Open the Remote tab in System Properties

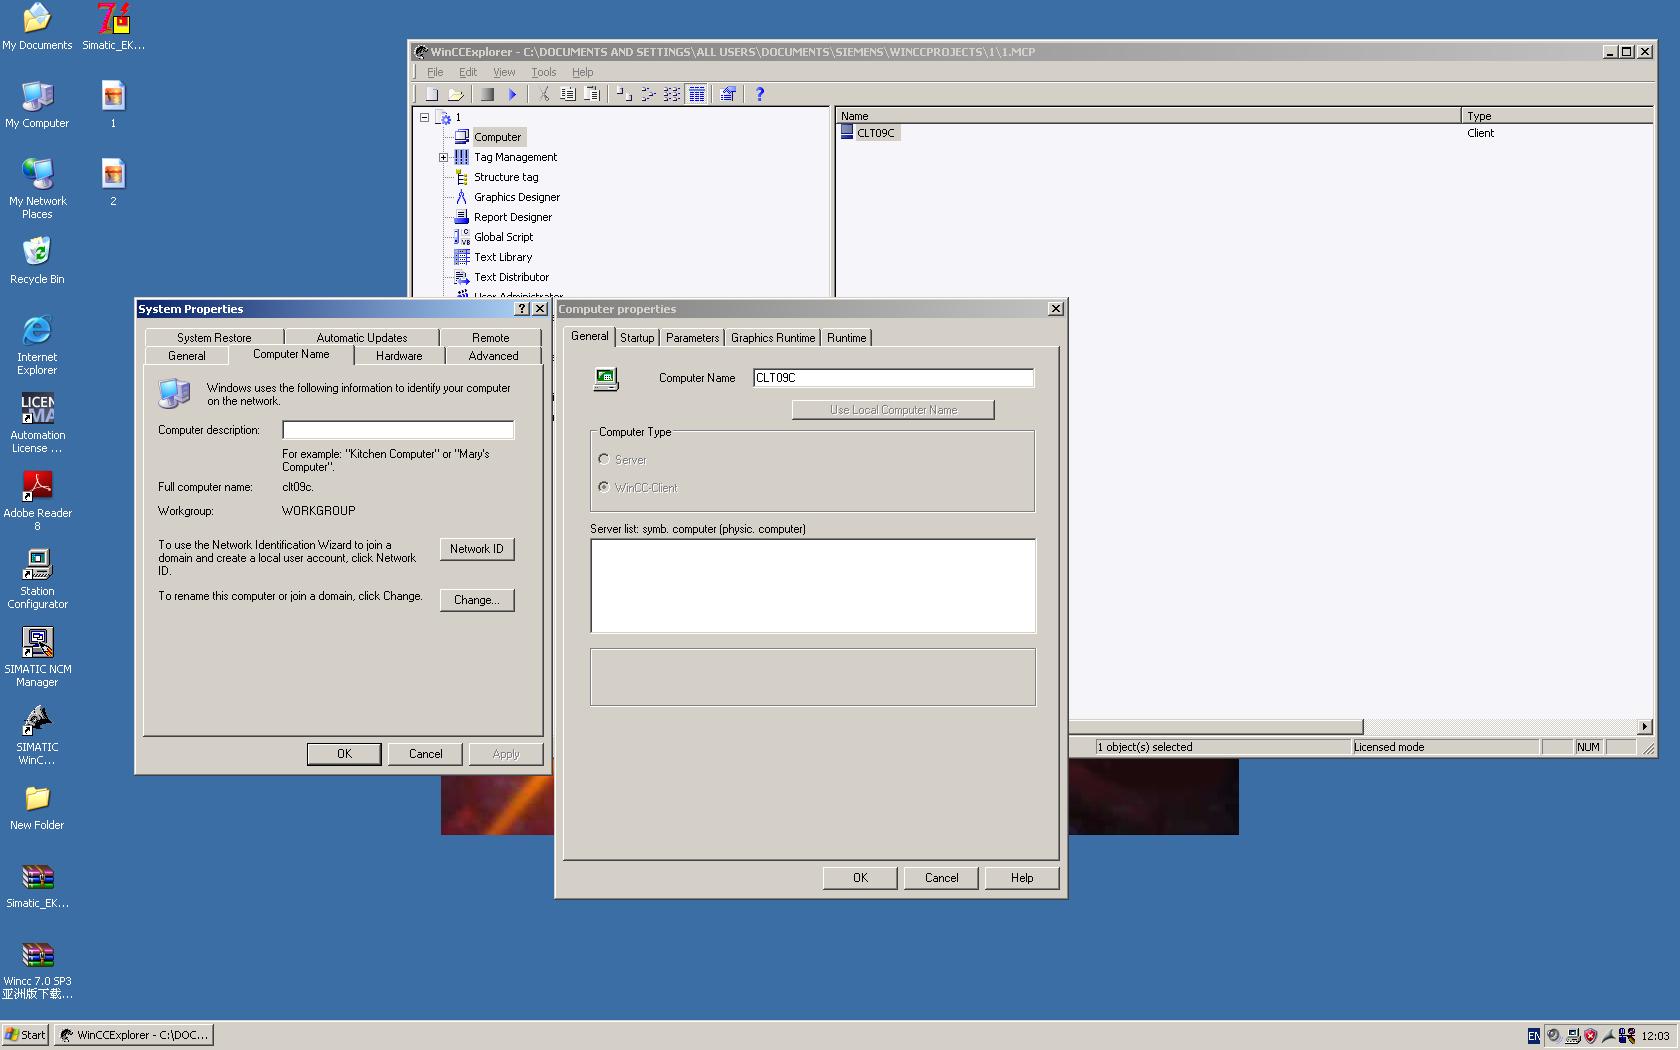point(491,338)
